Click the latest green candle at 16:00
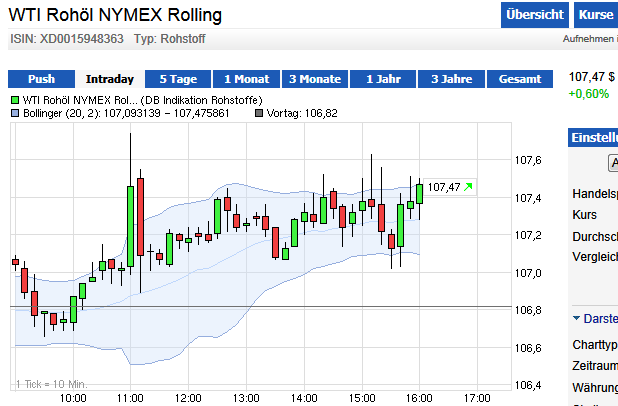Screen dimensions: 618x406 coord(420,194)
